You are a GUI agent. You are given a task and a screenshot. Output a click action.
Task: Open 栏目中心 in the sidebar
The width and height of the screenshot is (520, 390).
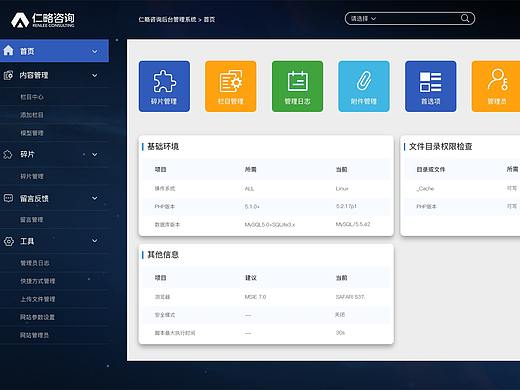(32, 97)
